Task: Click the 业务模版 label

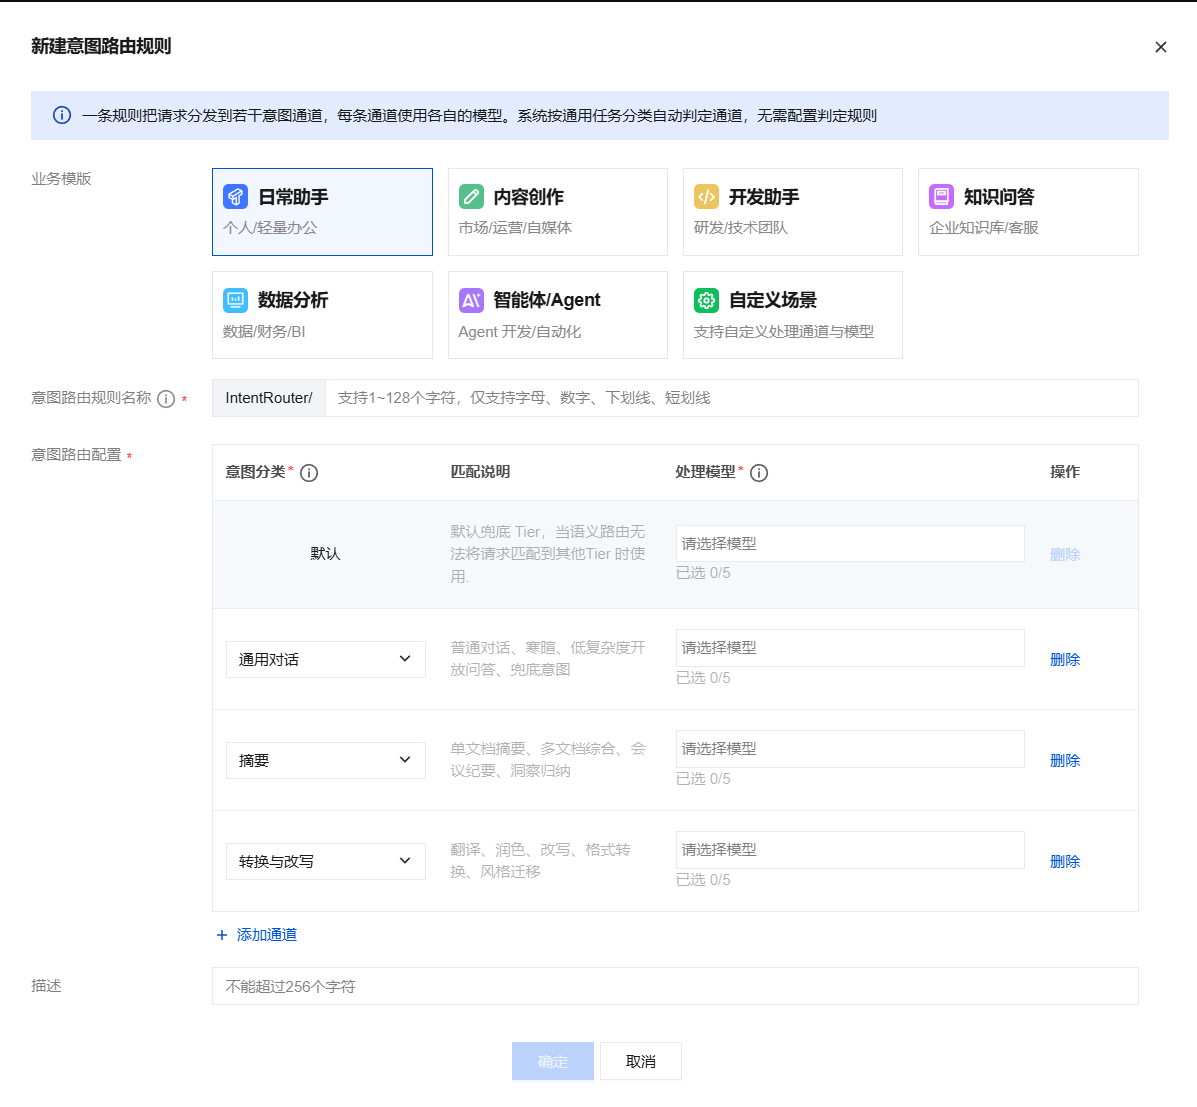Action: click(61, 179)
